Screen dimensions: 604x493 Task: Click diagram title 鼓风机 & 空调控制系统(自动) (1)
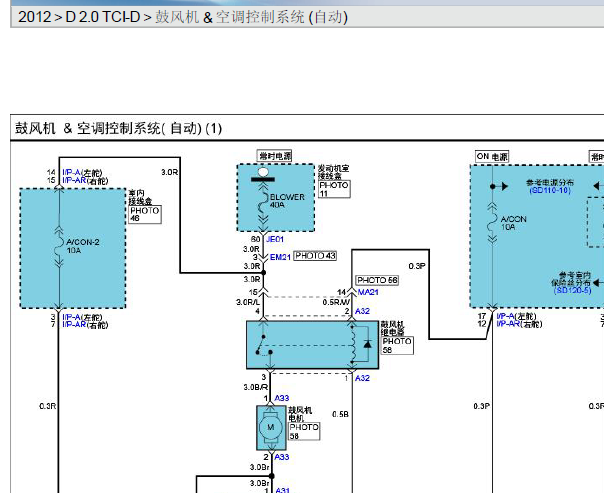(118, 128)
